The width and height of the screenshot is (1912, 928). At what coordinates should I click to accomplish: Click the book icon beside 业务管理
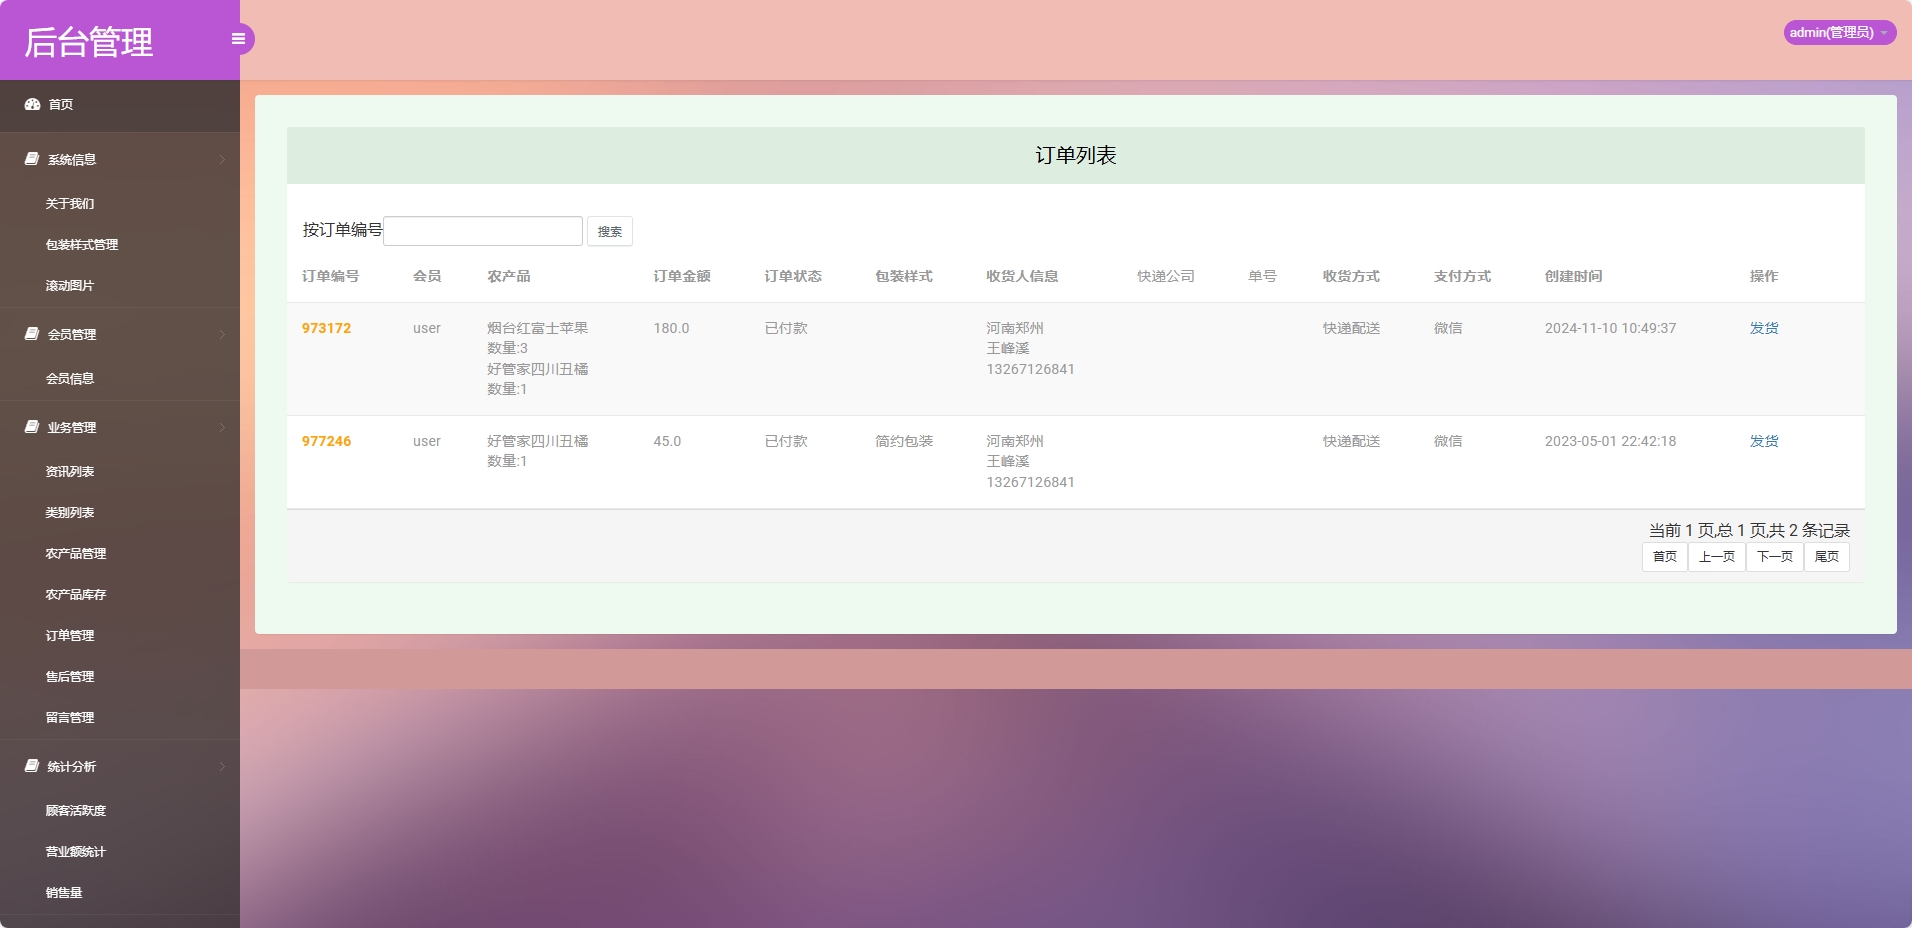[32, 427]
